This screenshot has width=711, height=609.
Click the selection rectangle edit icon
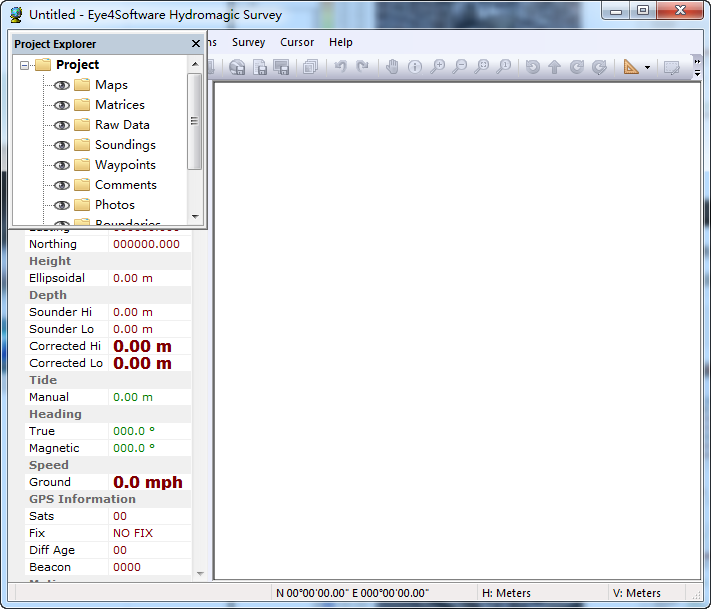671,67
